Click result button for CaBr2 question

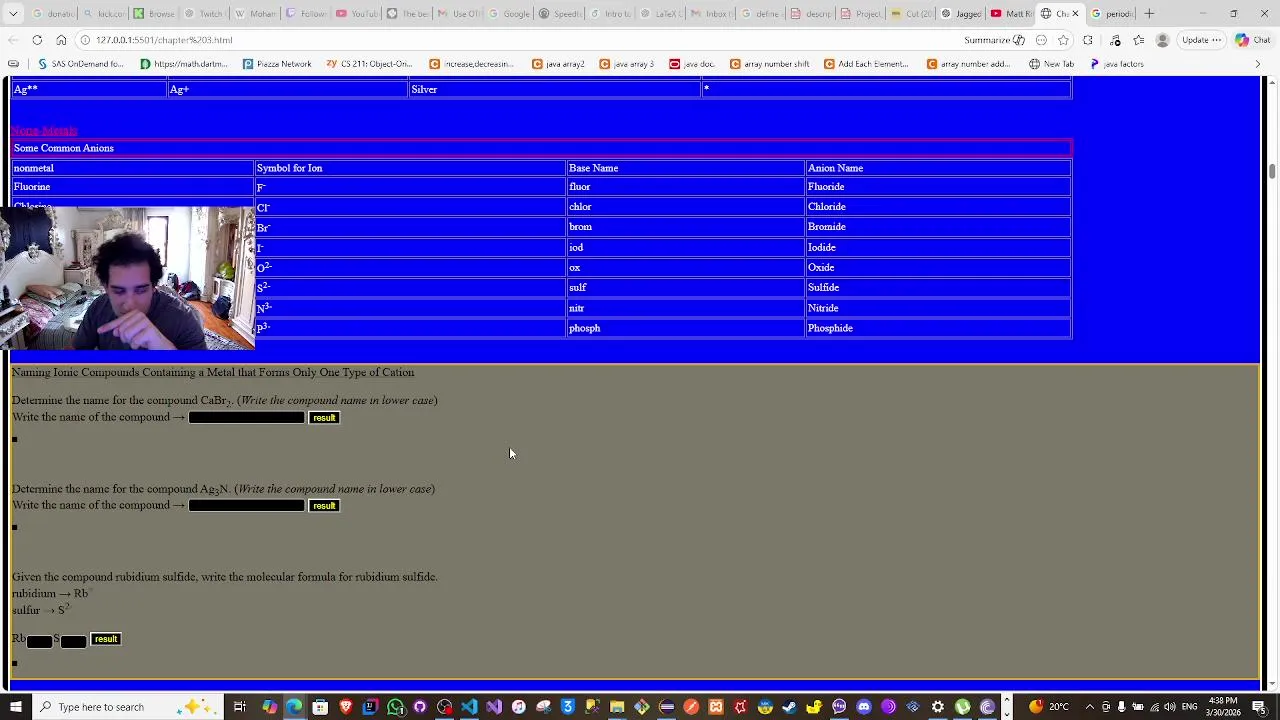324,418
